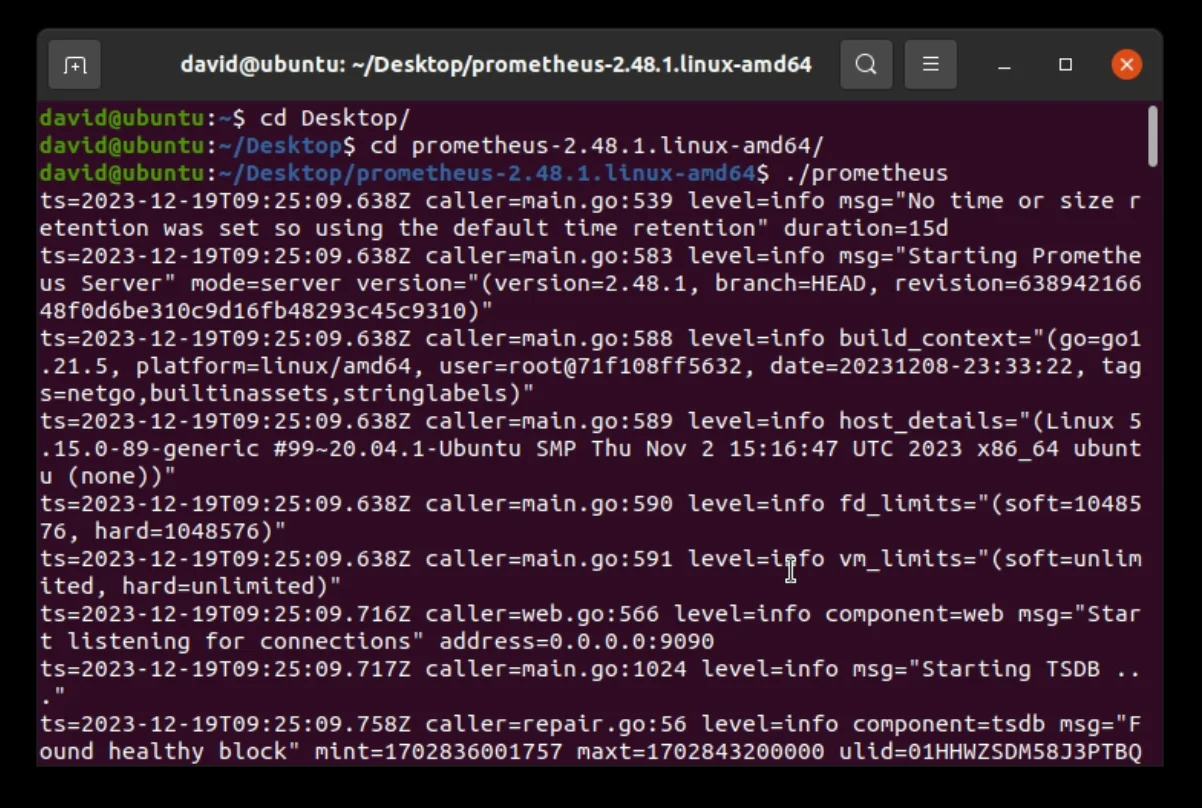
Task: Click 'date=20231208-23:33:22' text
Action: [920, 366]
